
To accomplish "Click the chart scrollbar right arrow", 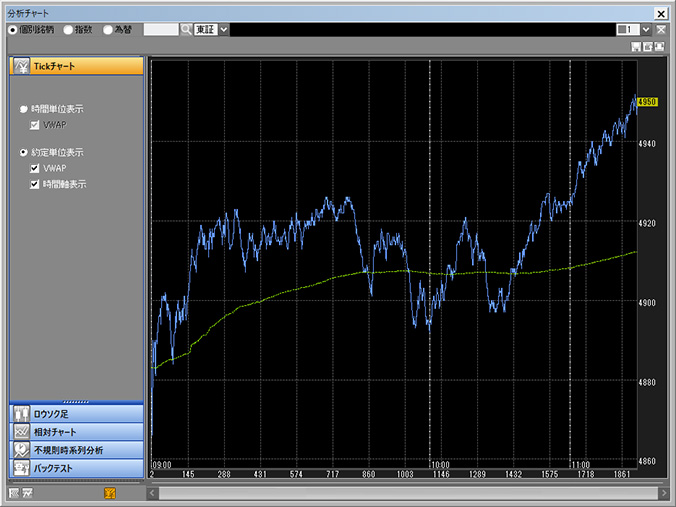I will (x=664, y=493).
